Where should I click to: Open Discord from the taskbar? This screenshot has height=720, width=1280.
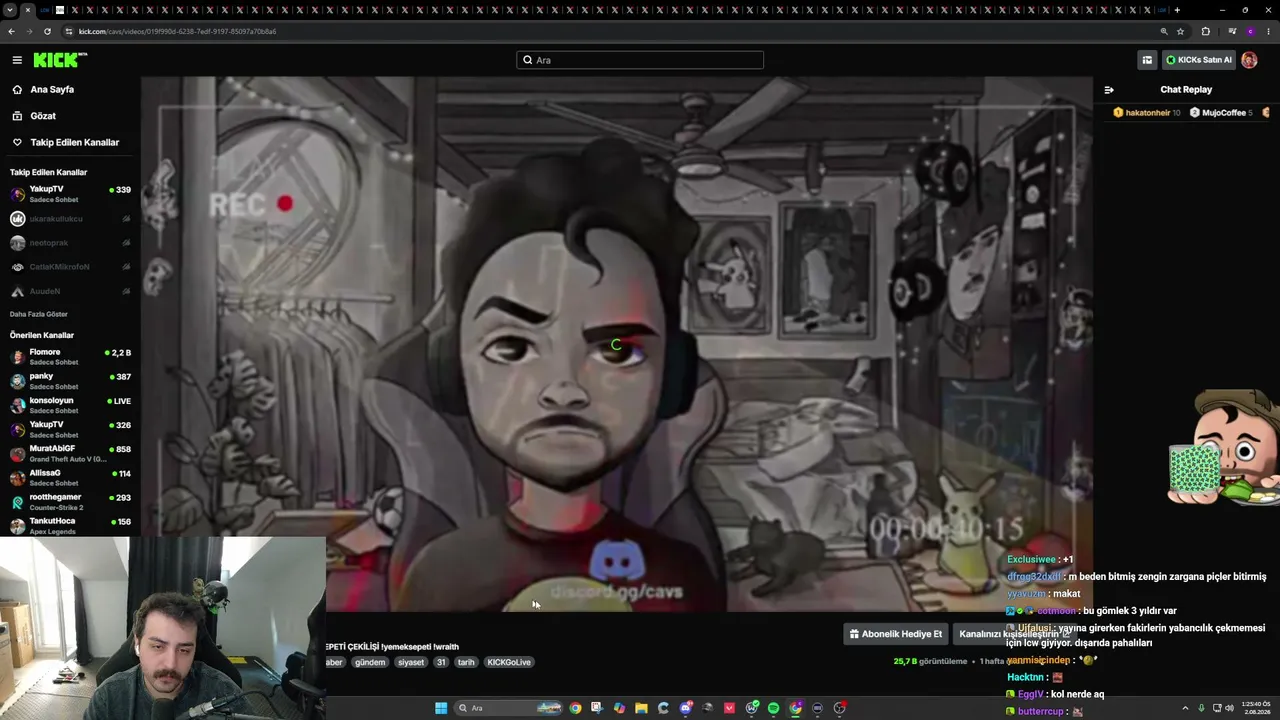(685, 708)
